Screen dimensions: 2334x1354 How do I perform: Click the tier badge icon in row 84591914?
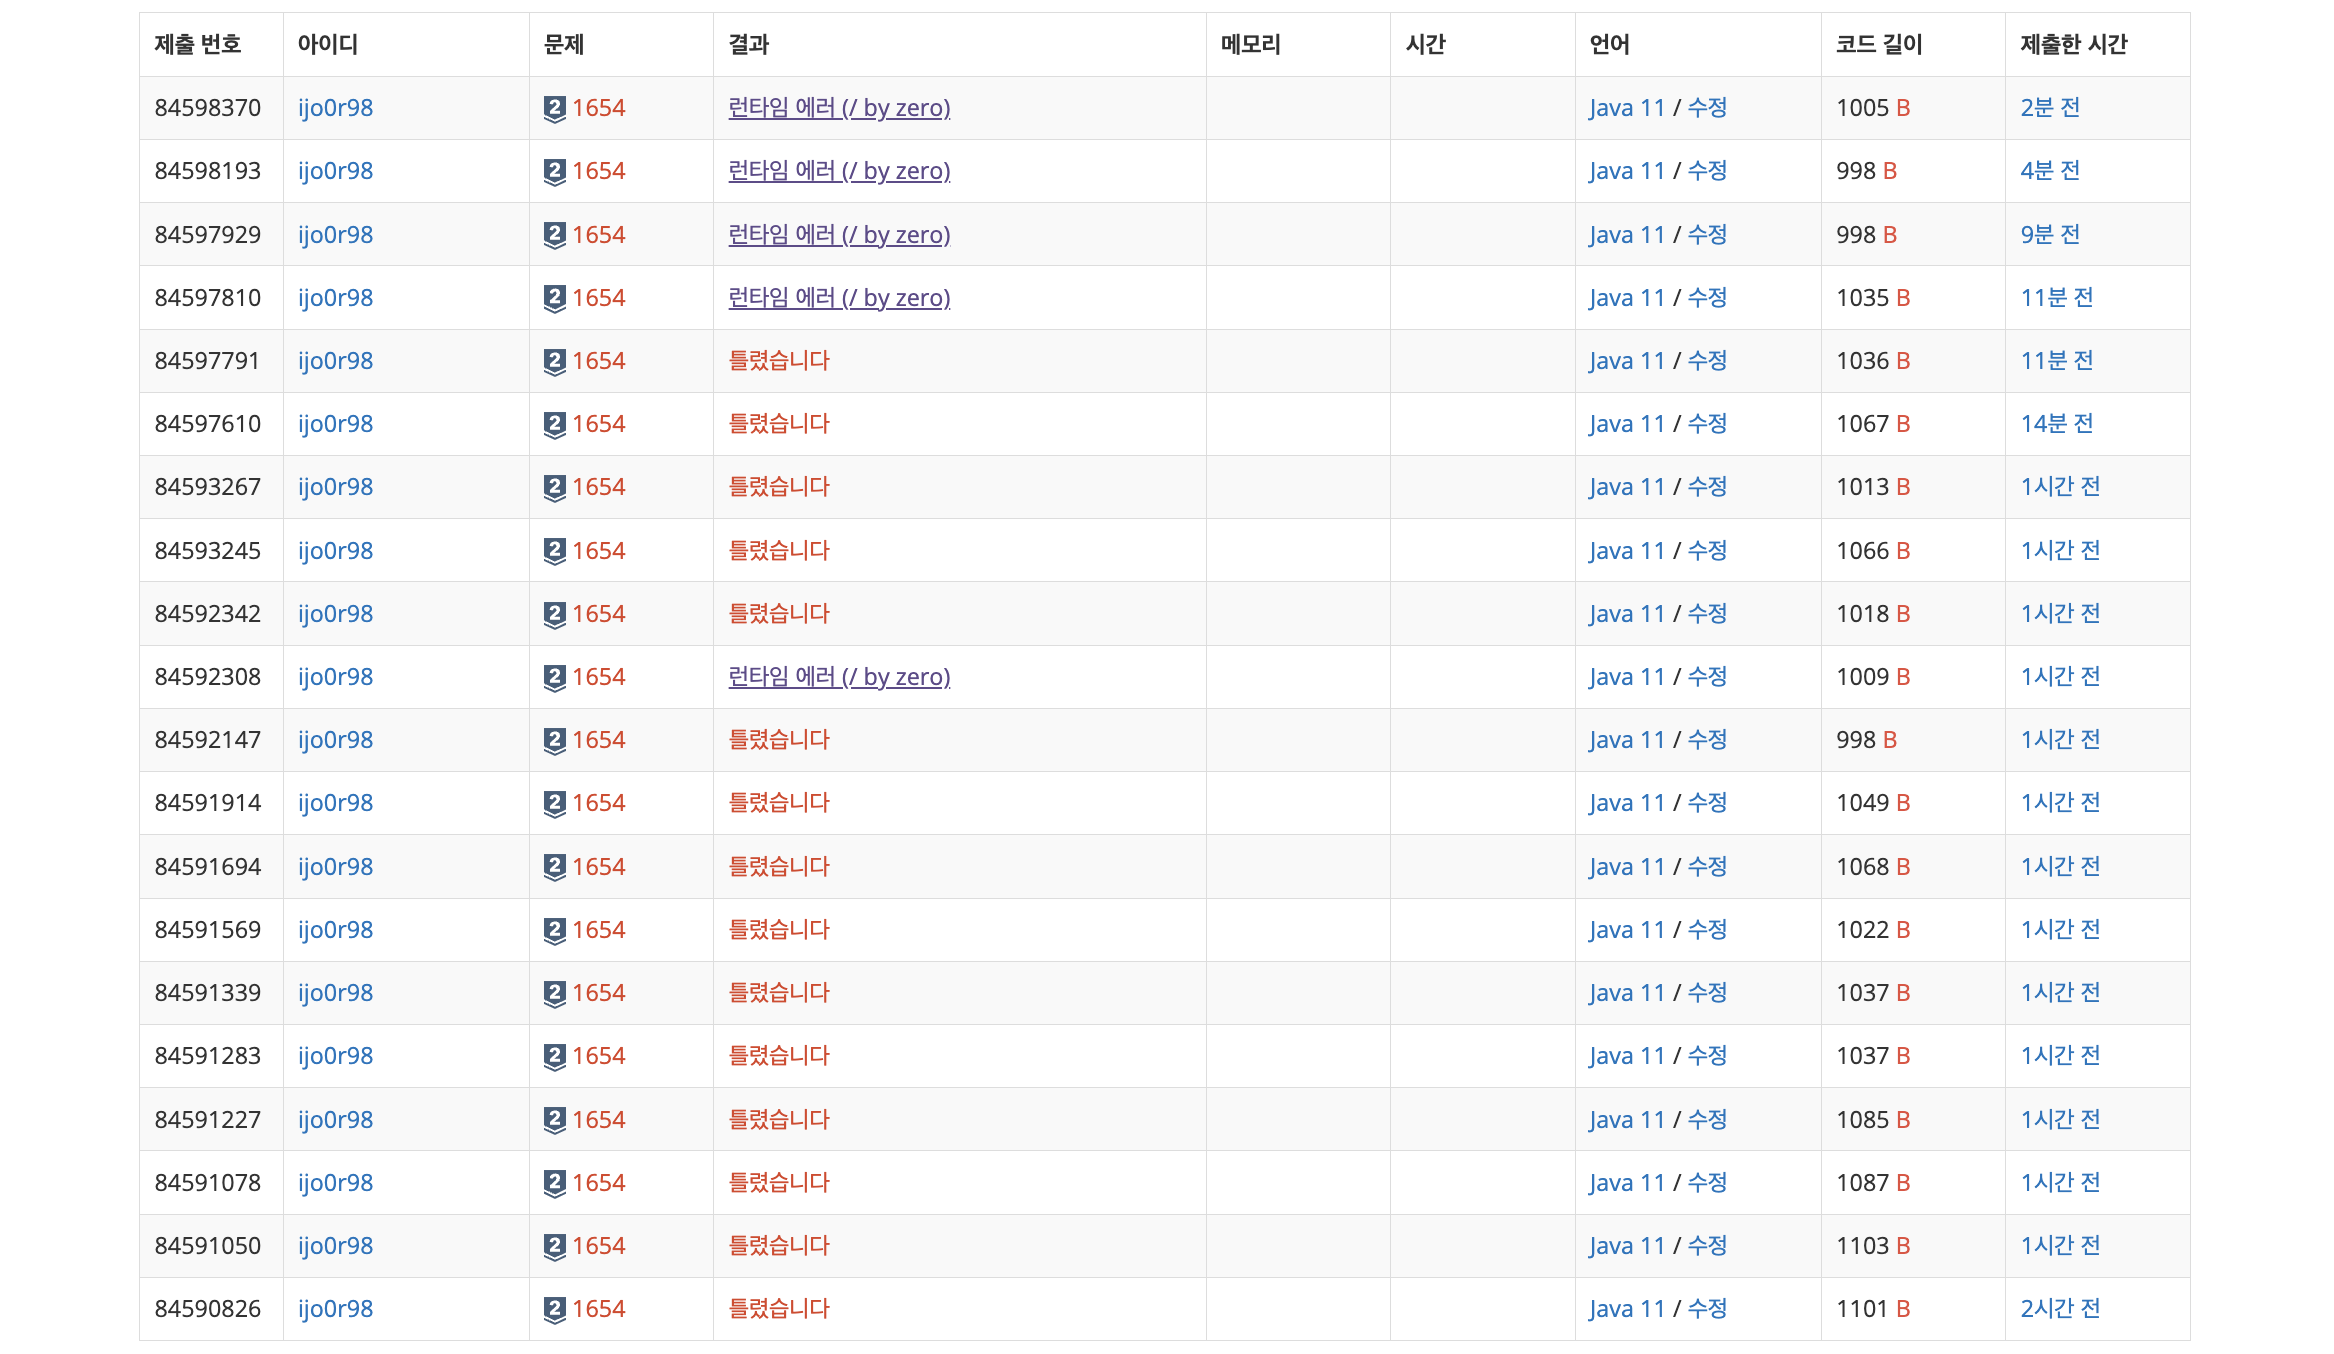click(554, 803)
